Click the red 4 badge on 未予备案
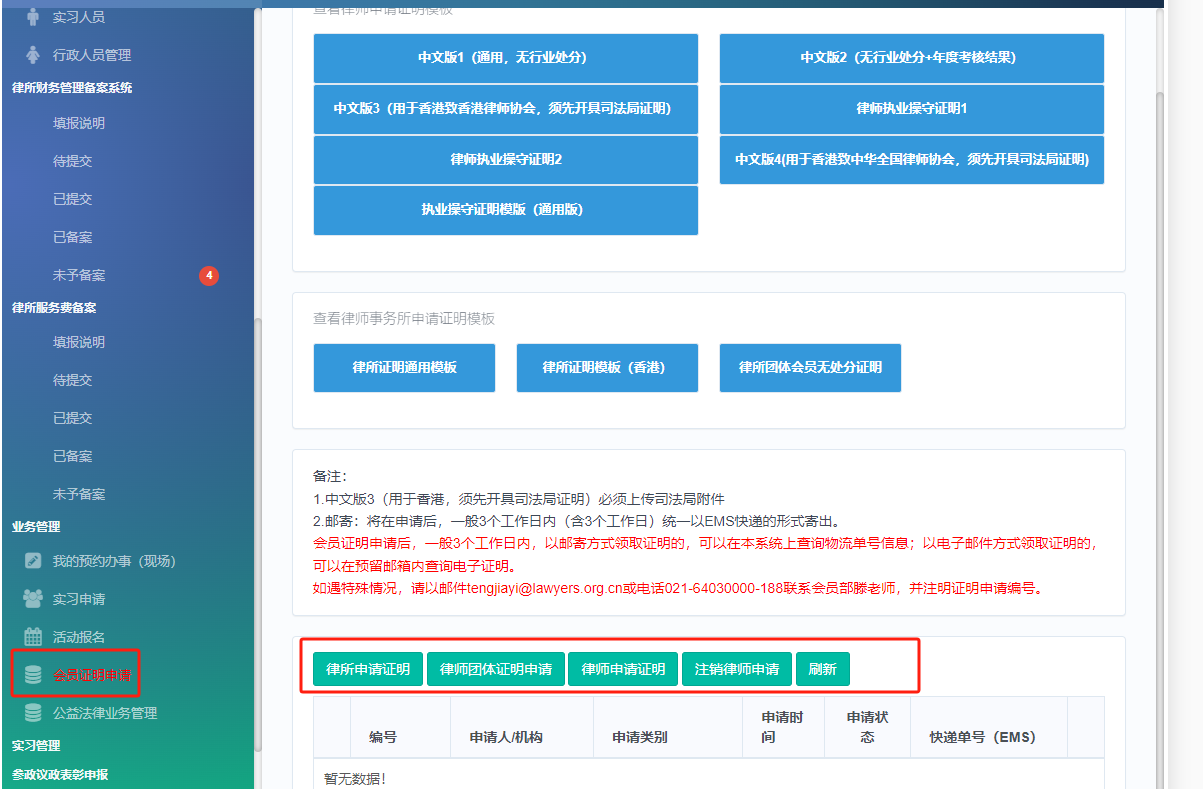The height and width of the screenshot is (789, 1203). [209, 275]
